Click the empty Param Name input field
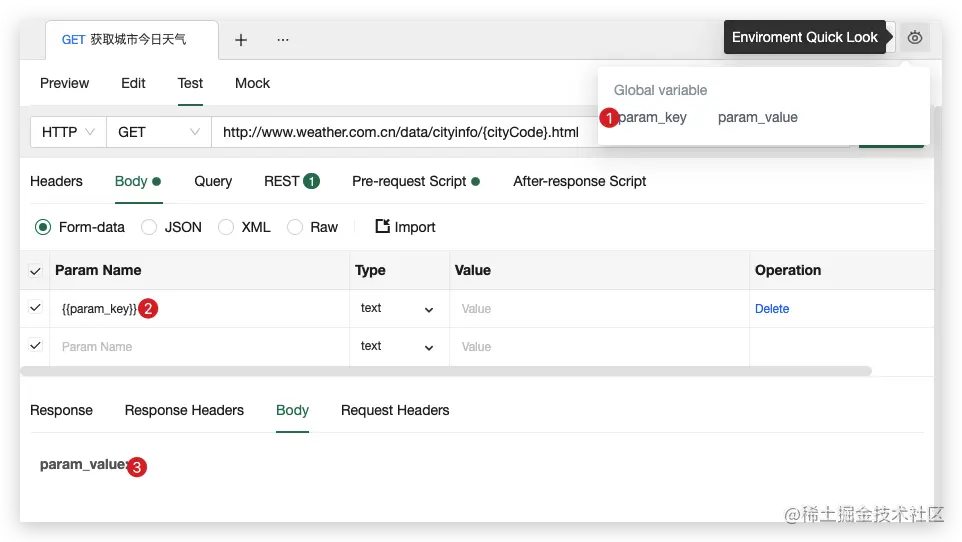 pos(199,347)
